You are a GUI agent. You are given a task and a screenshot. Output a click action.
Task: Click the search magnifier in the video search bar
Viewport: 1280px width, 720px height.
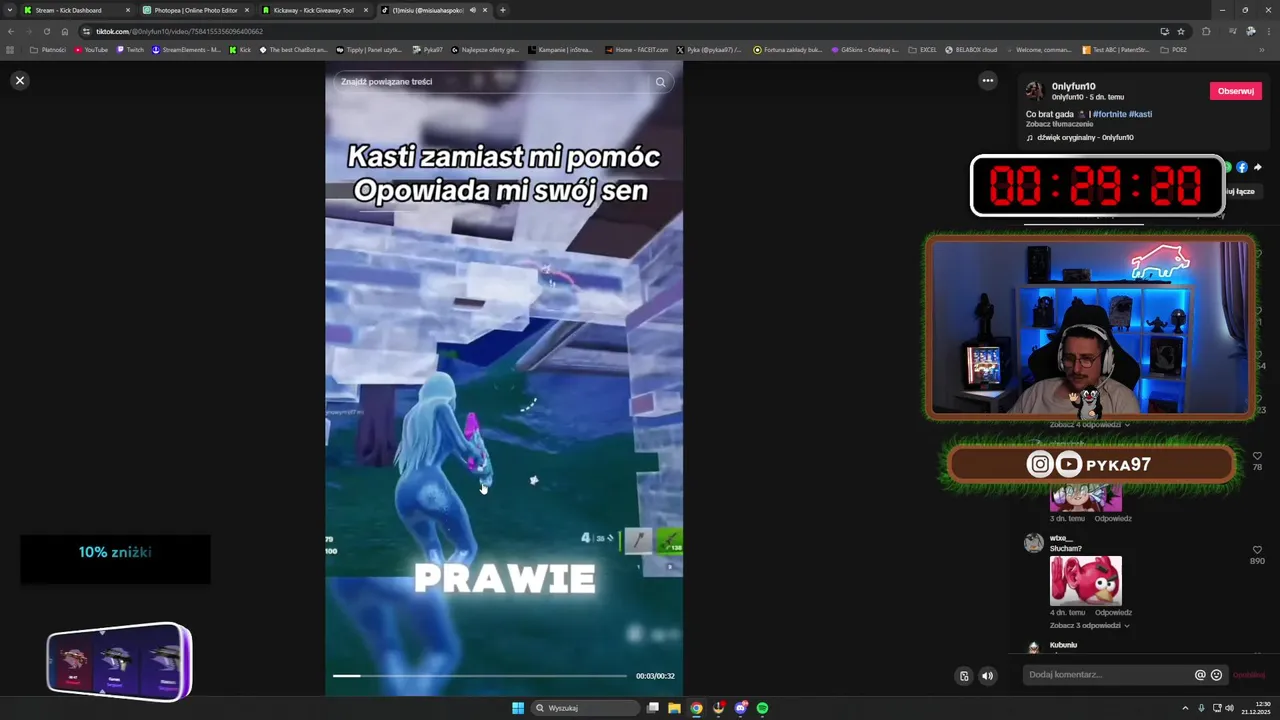pos(660,82)
